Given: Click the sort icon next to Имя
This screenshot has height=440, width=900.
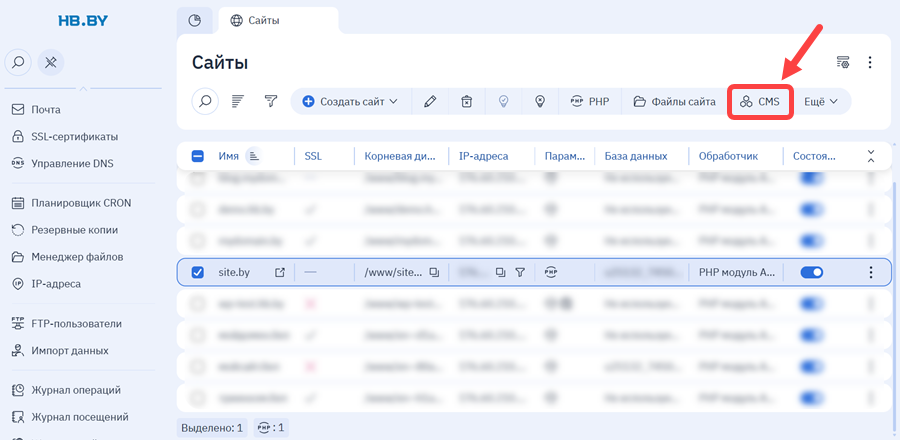Looking at the screenshot, I should pos(254,156).
